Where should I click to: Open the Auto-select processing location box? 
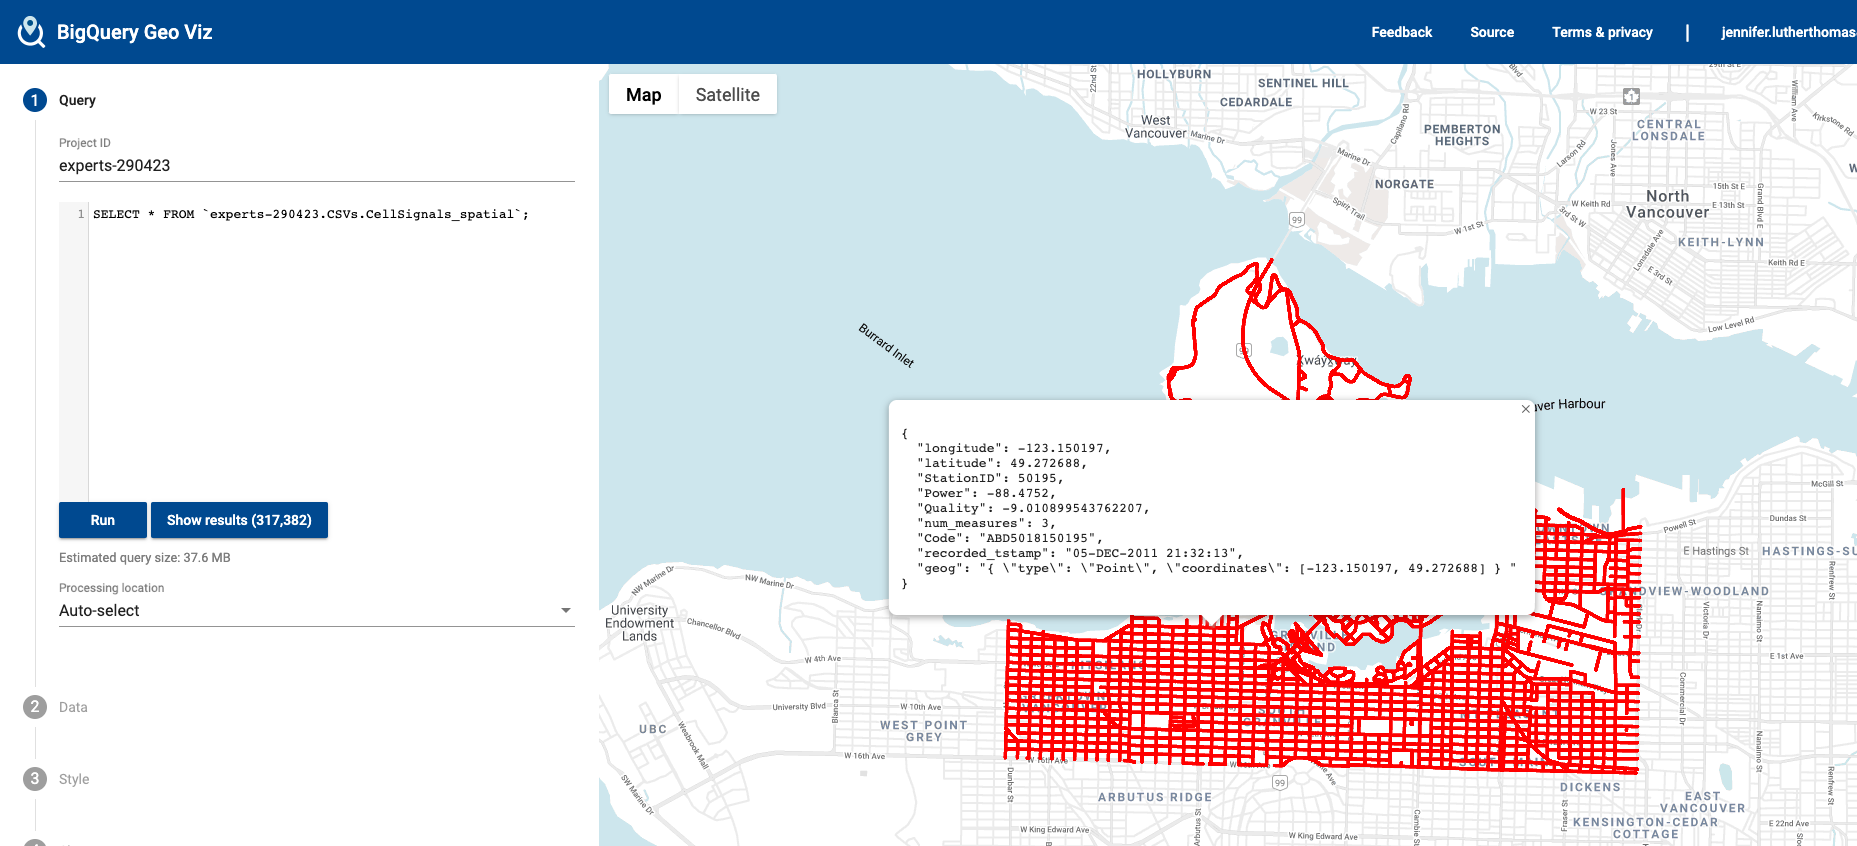[317, 610]
